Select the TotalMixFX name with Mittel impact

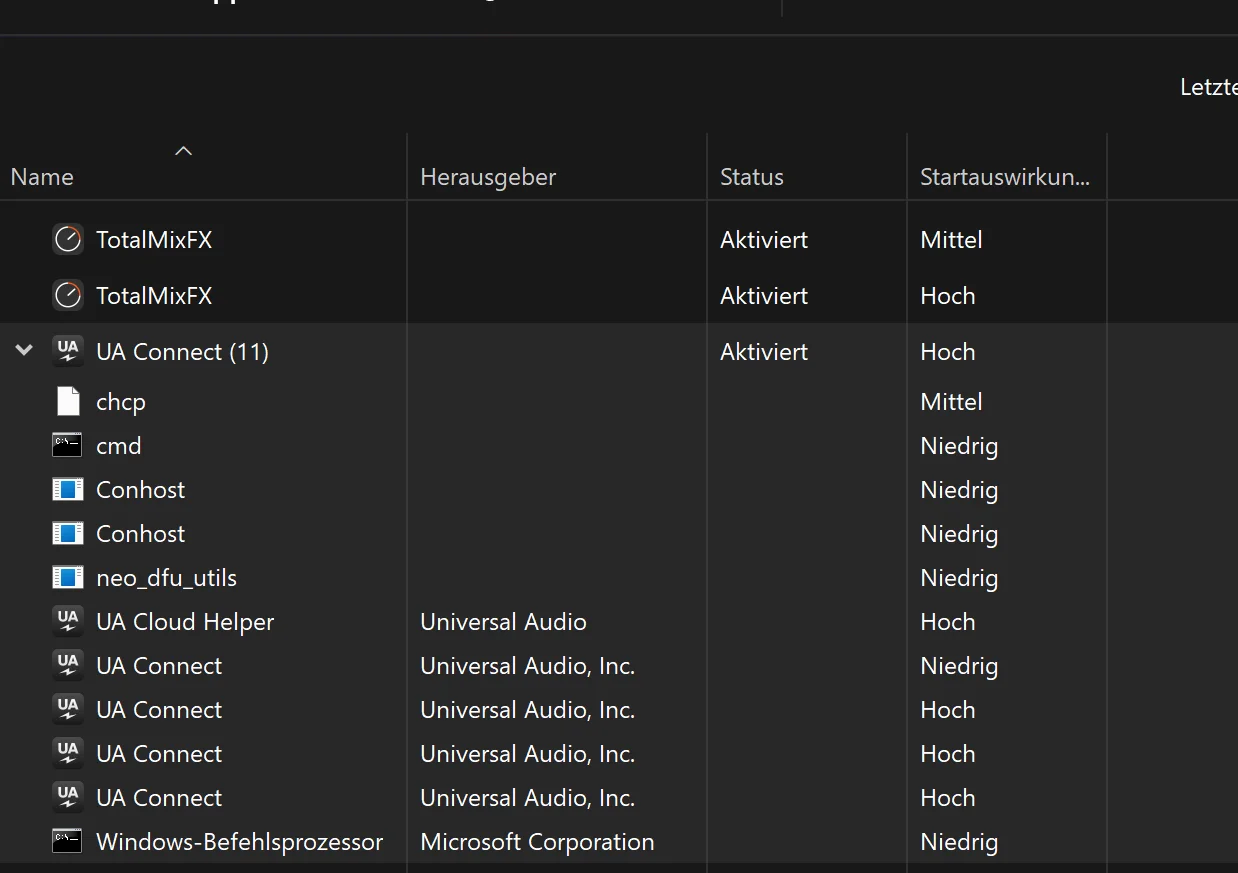click(x=154, y=240)
